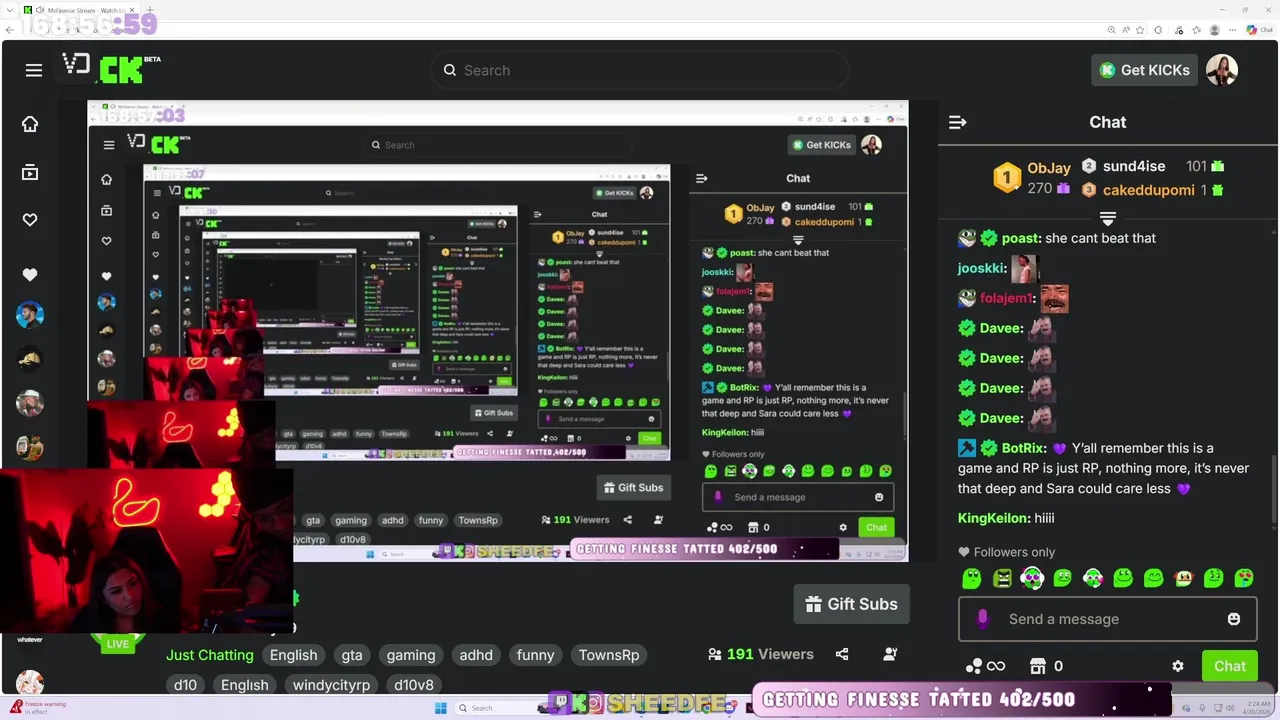Select sund4ise in the gifters leaderboard

tap(1134, 167)
